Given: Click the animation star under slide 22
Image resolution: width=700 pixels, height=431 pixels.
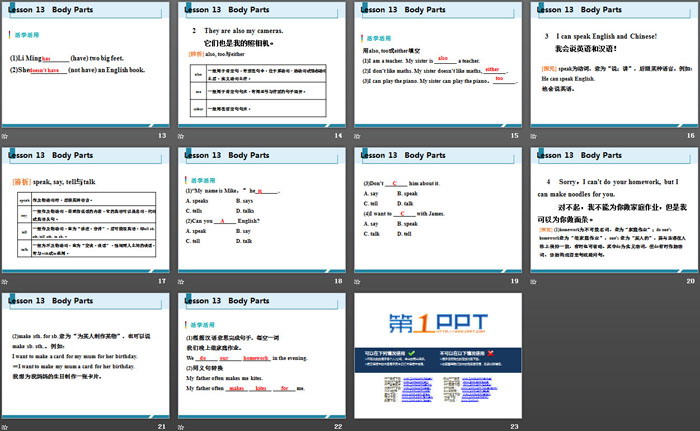Looking at the screenshot, I should [x=183, y=426].
